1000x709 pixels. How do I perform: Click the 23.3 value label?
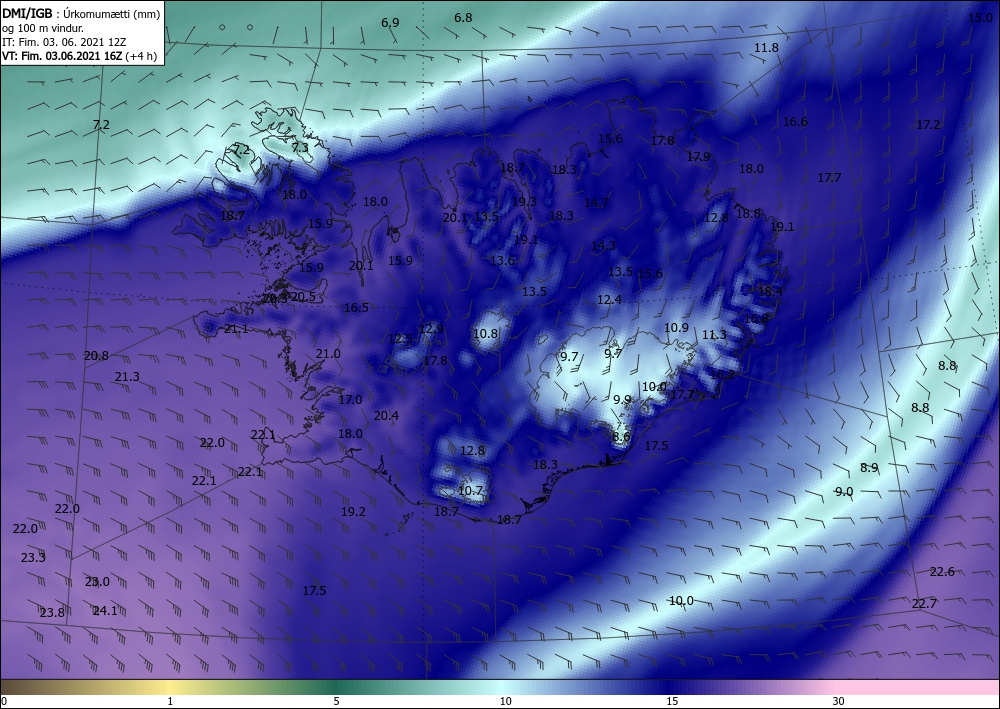(33, 557)
